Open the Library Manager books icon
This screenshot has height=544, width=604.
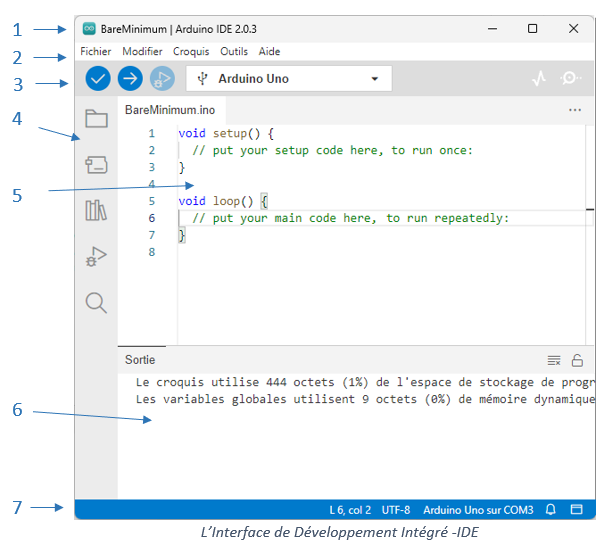click(96, 210)
